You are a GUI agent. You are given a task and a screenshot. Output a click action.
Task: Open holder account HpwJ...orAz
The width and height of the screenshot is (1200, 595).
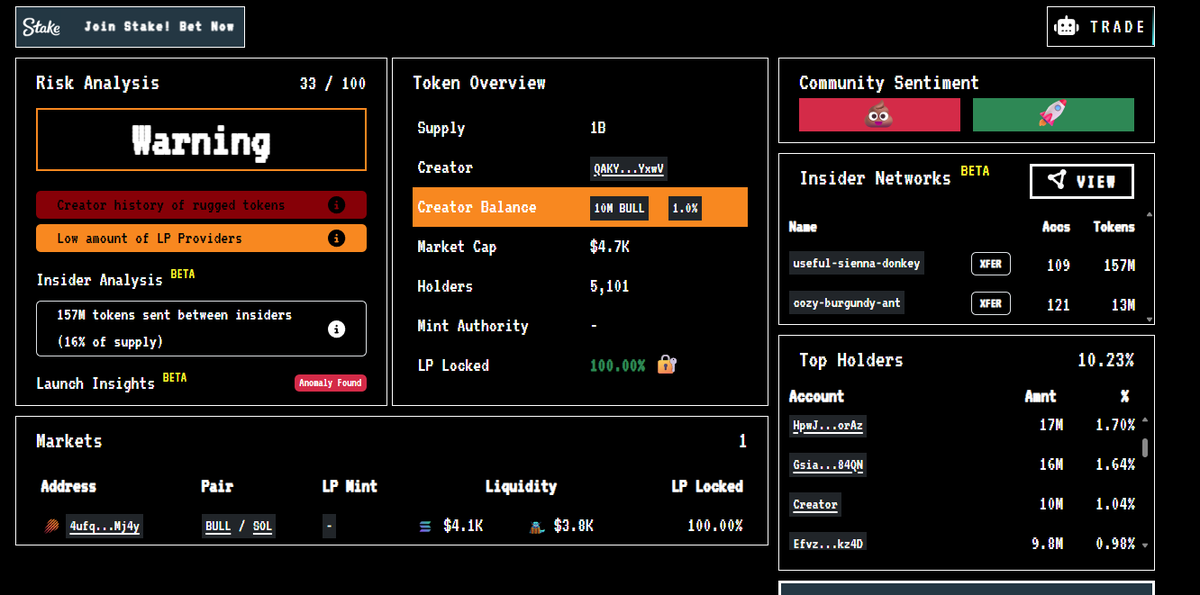(x=827, y=425)
